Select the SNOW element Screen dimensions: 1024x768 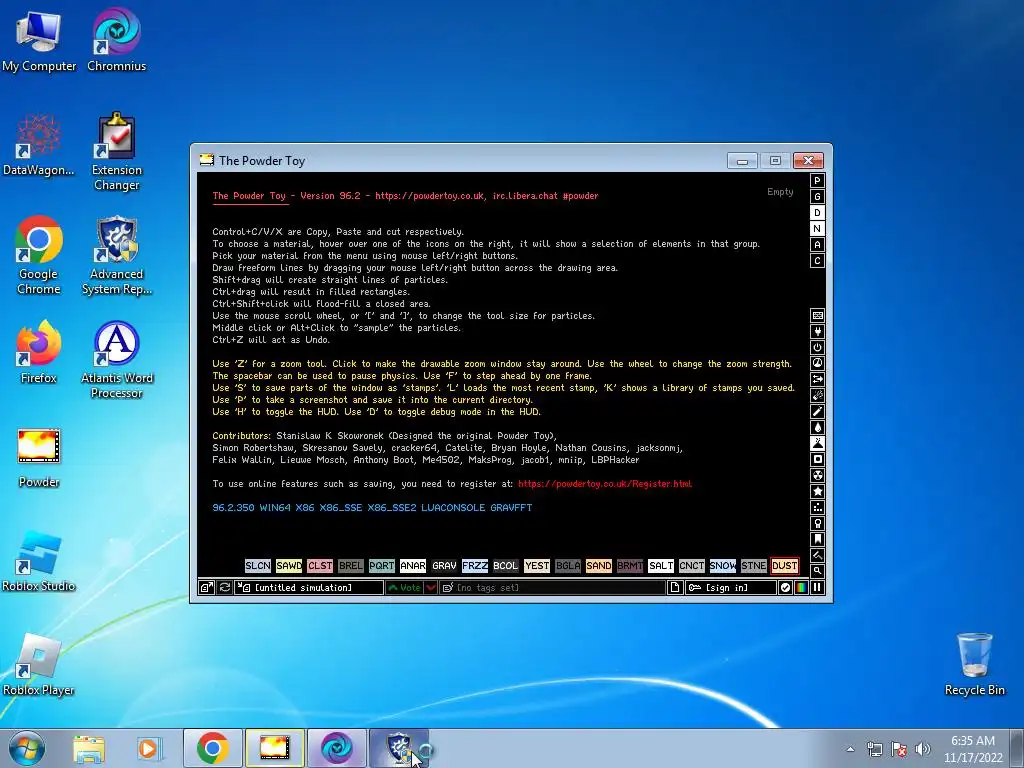pos(723,566)
